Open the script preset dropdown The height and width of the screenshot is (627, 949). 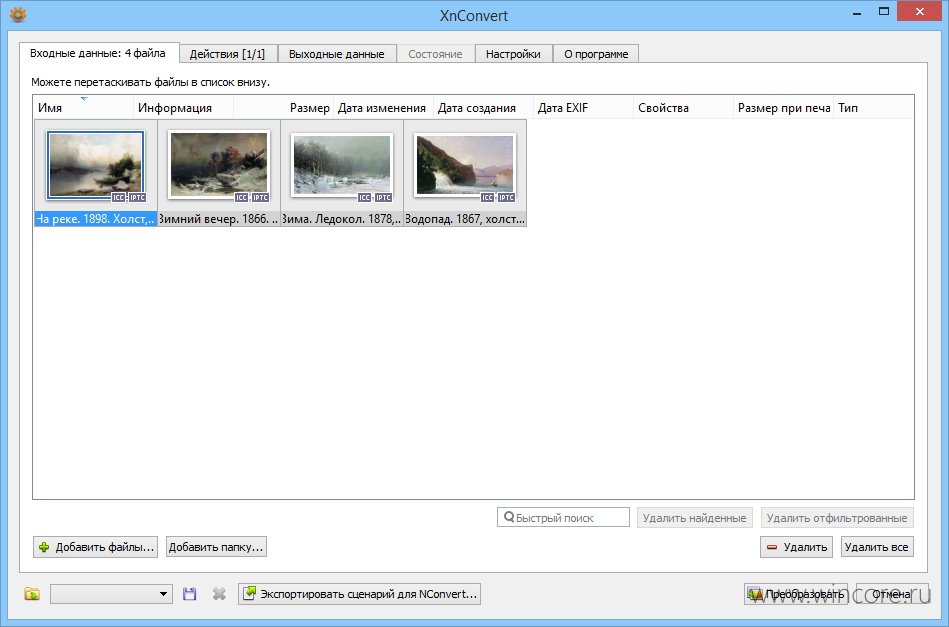pyautogui.click(x=111, y=594)
